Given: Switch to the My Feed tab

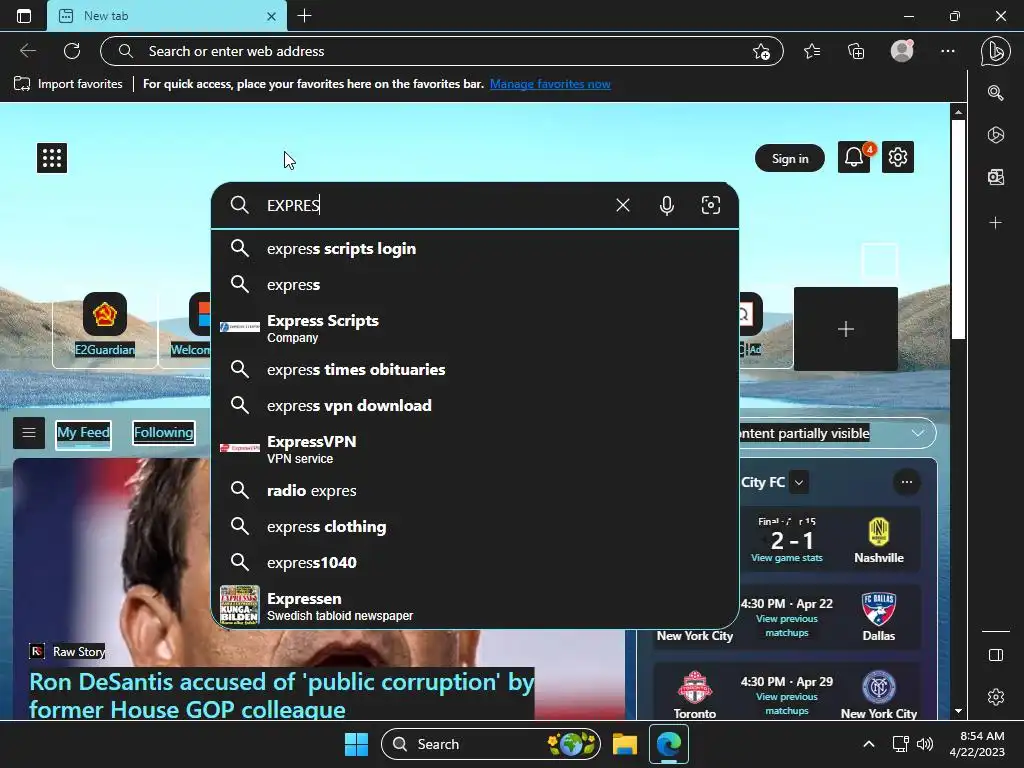Looking at the screenshot, I should [x=84, y=432].
